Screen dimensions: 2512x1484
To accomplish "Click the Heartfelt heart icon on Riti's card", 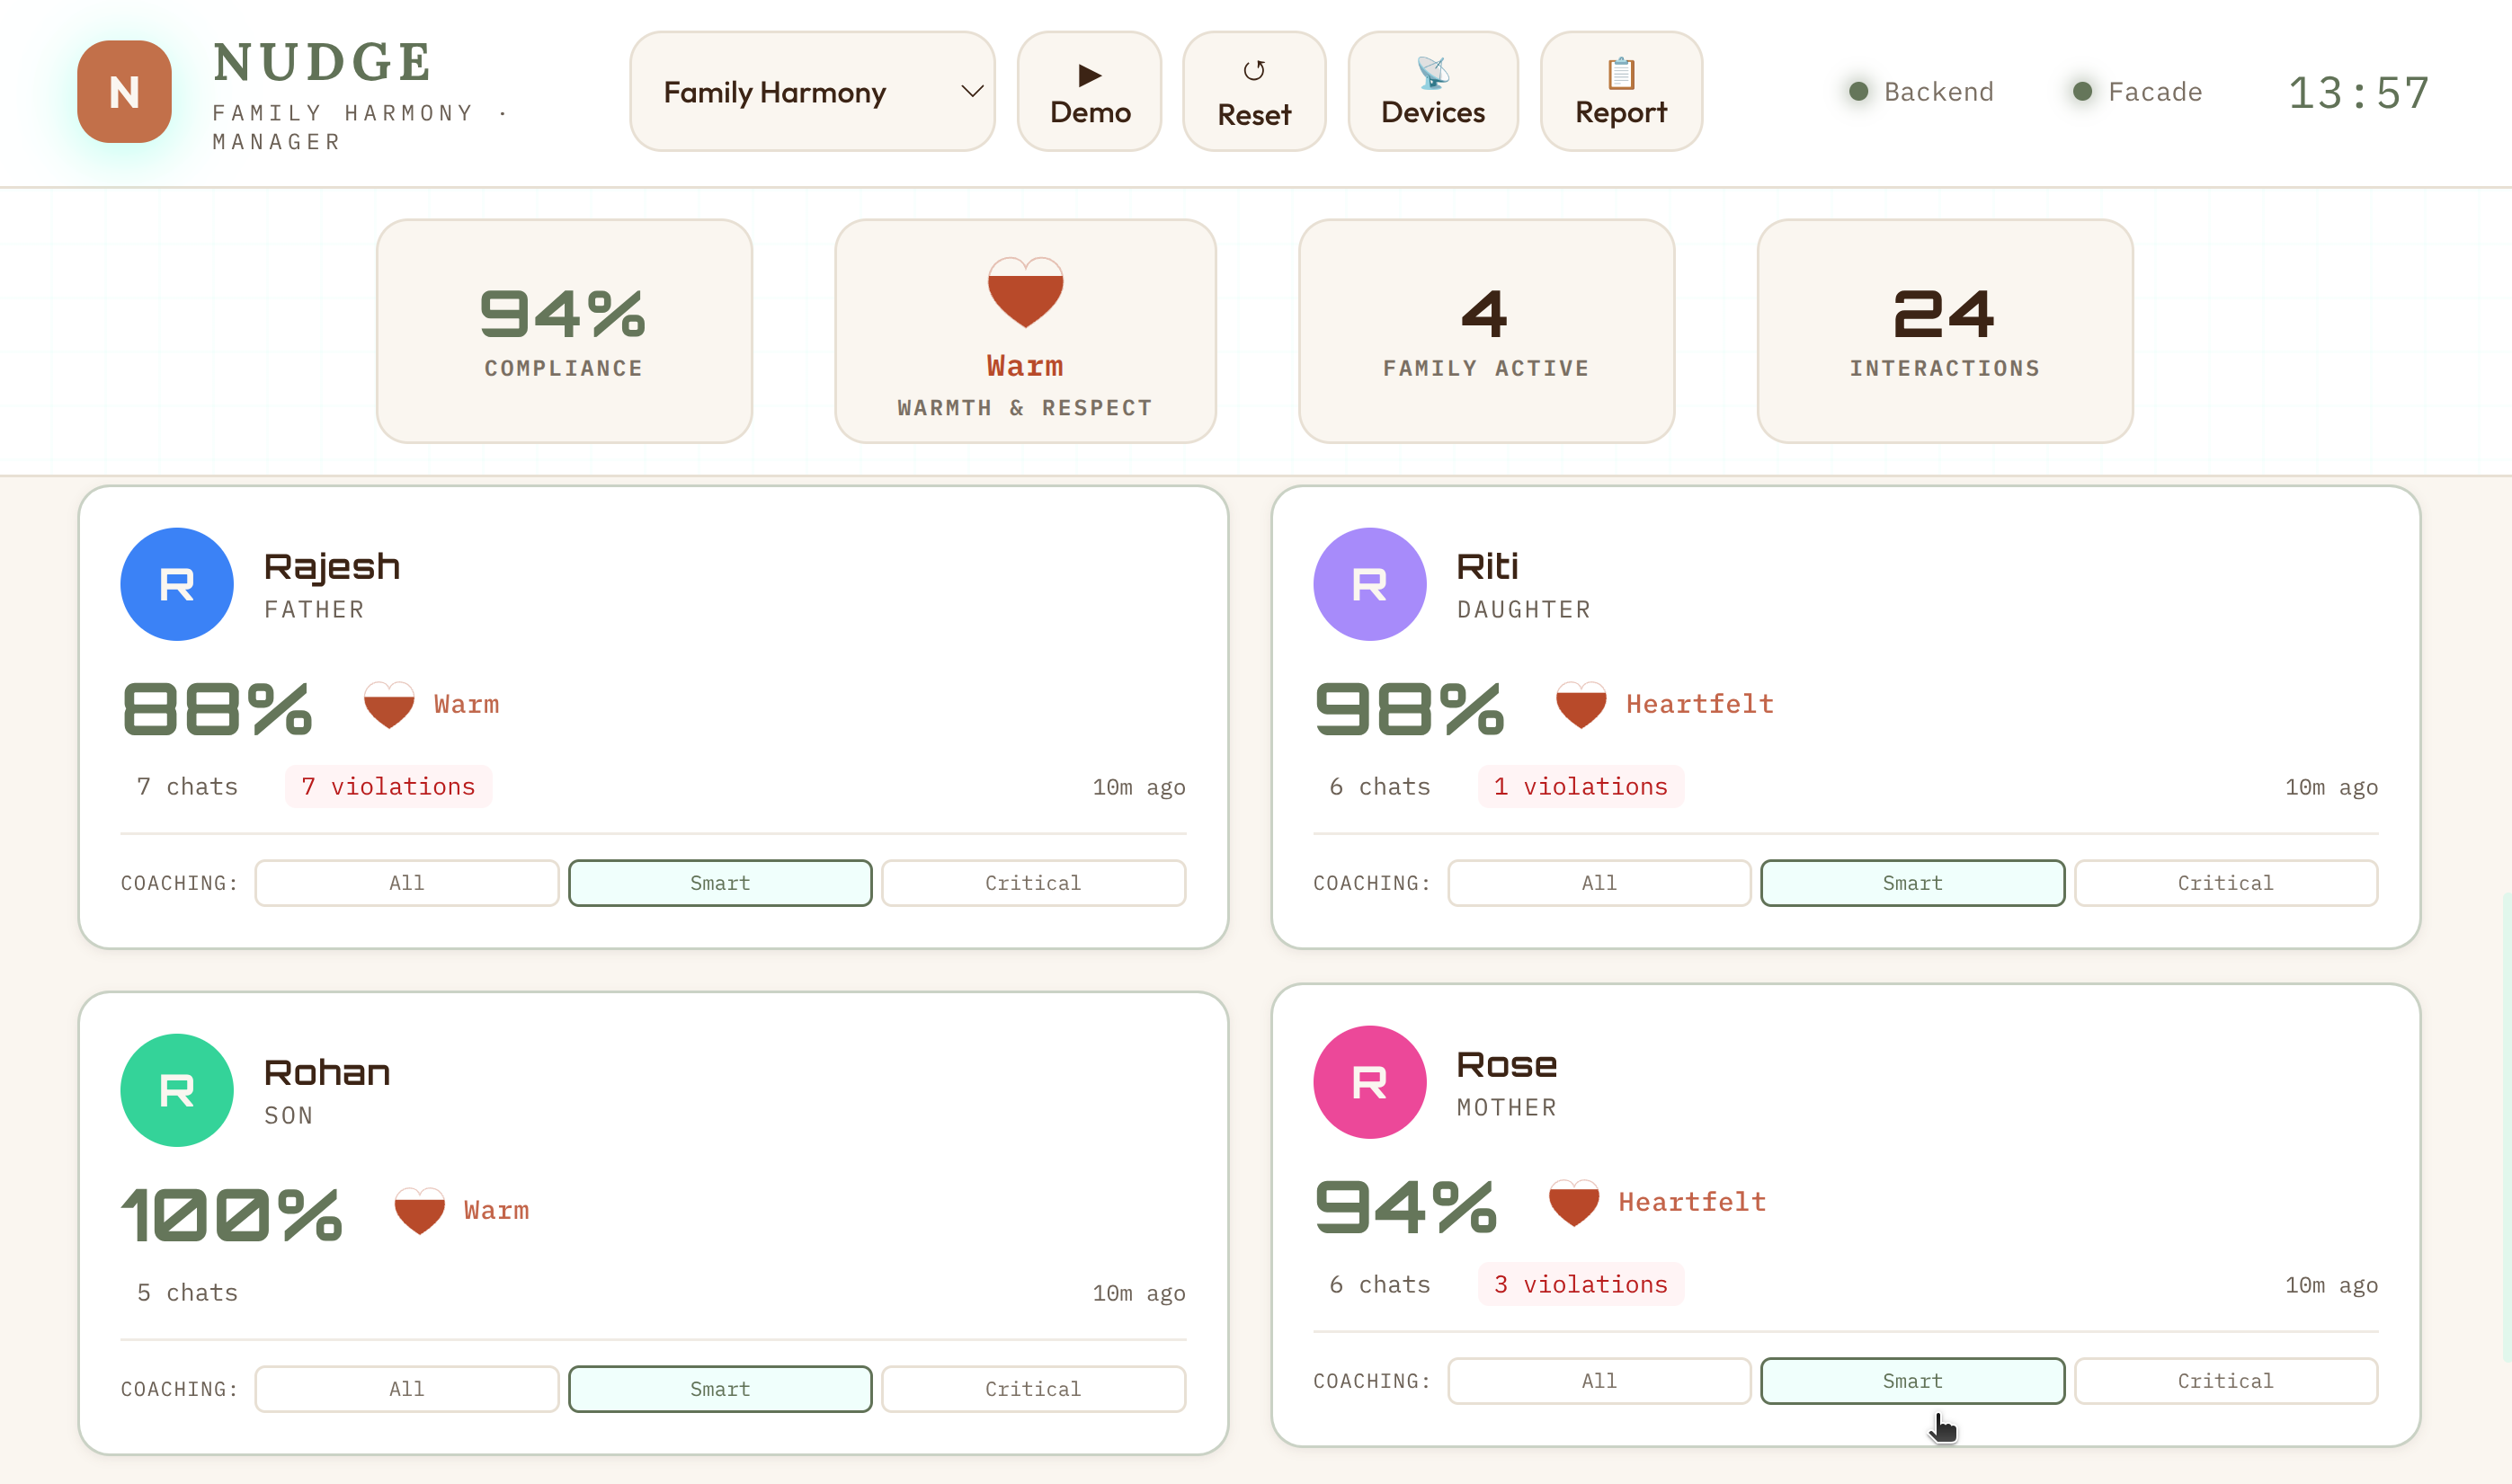I will click(x=1583, y=705).
